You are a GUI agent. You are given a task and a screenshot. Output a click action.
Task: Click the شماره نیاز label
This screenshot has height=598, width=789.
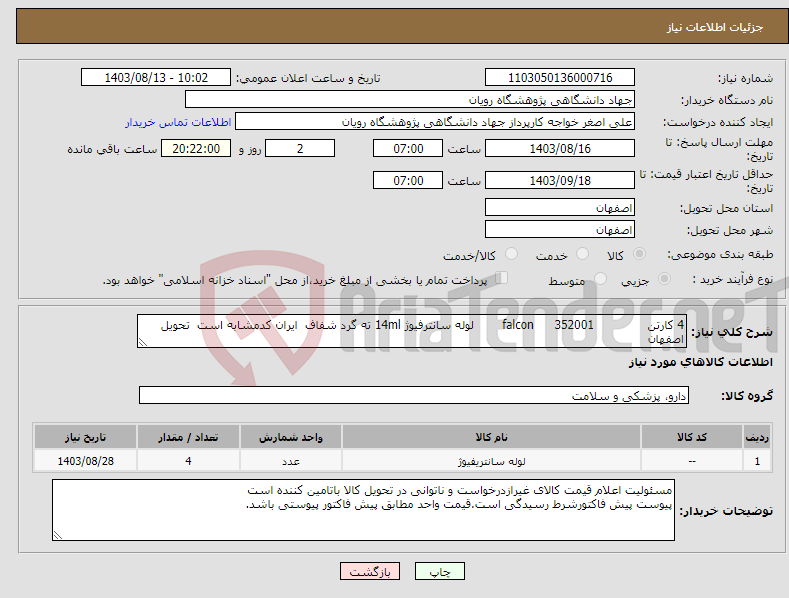pyautogui.click(x=745, y=79)
